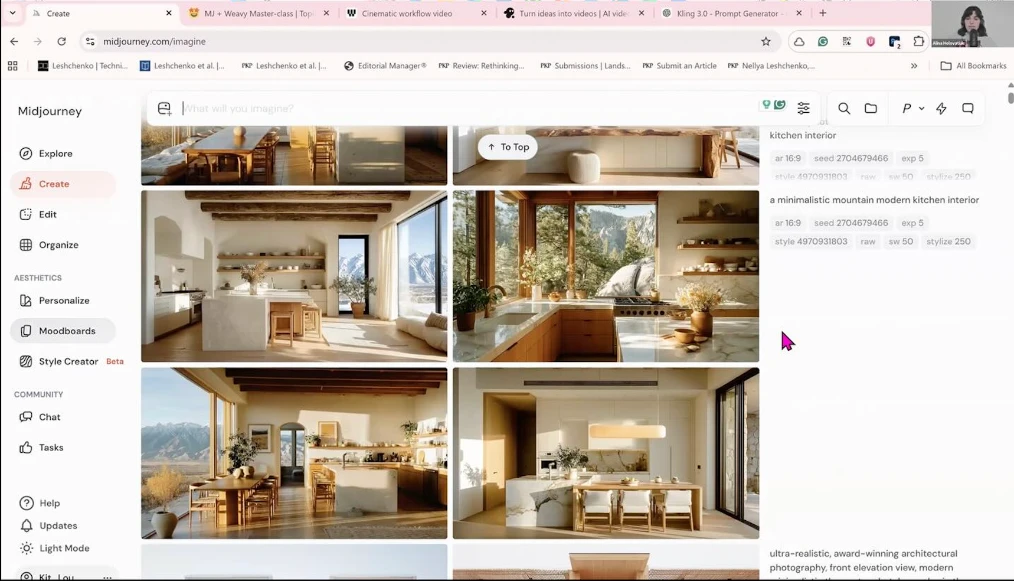
Task: Expand the P personalization dropdown
Action: click(912, 108)
